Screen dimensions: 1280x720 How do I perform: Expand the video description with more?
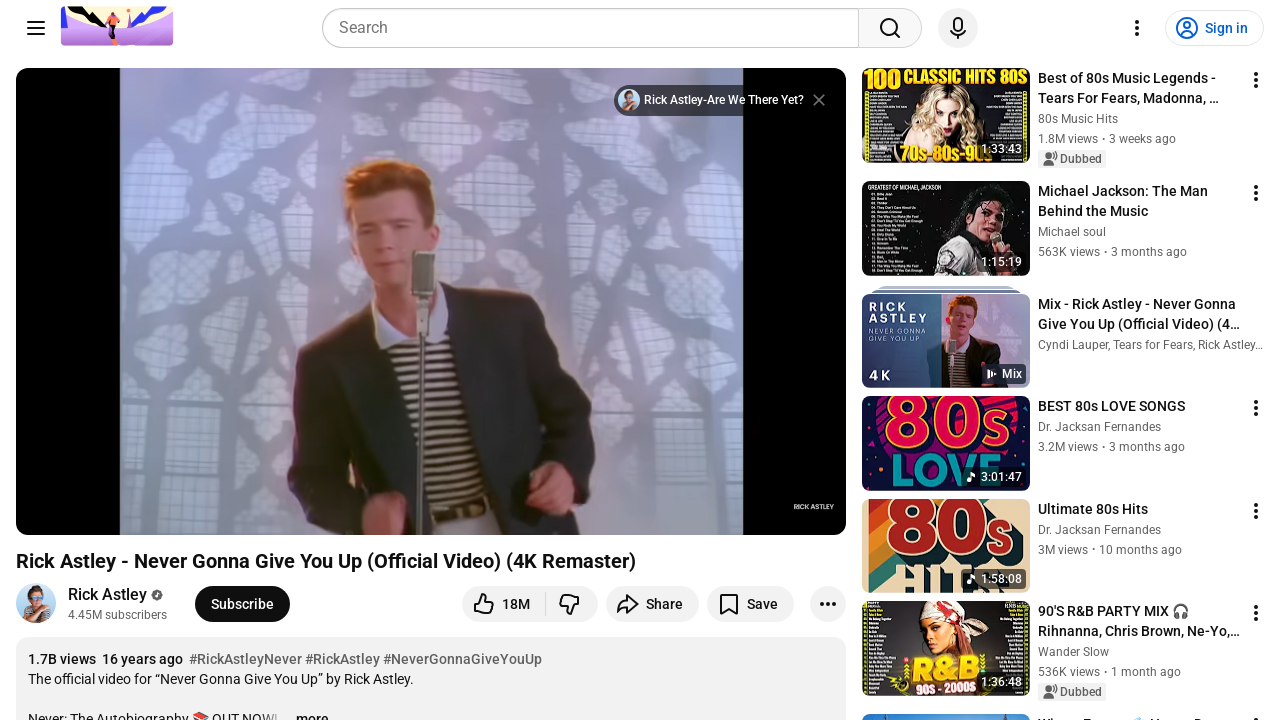point(311,716)
